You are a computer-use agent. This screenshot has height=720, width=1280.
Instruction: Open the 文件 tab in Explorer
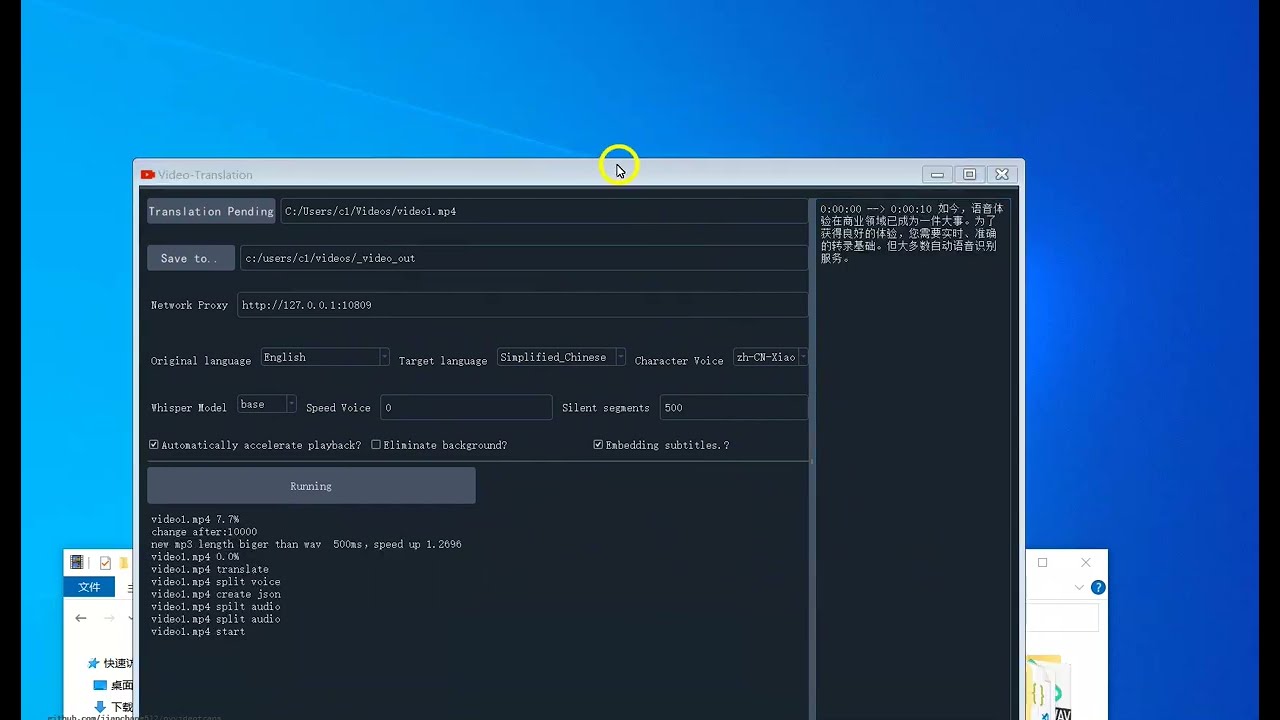[x=90, y=587]
